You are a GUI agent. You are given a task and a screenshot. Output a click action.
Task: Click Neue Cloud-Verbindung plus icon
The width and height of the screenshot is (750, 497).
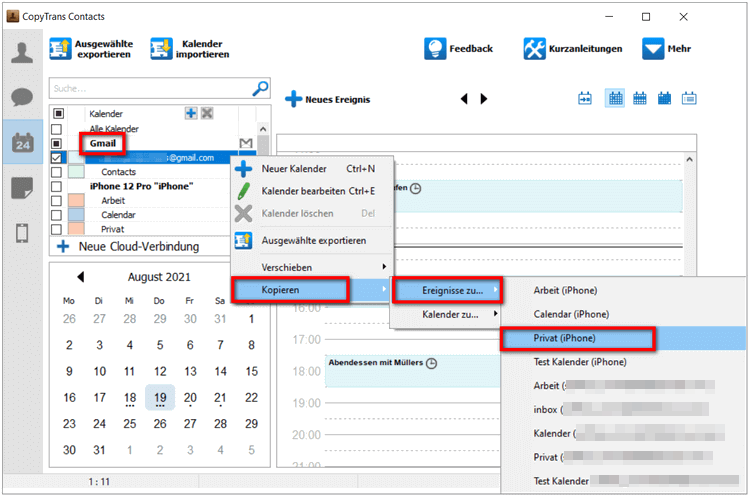pyautogui.click(x=63, y=246)
